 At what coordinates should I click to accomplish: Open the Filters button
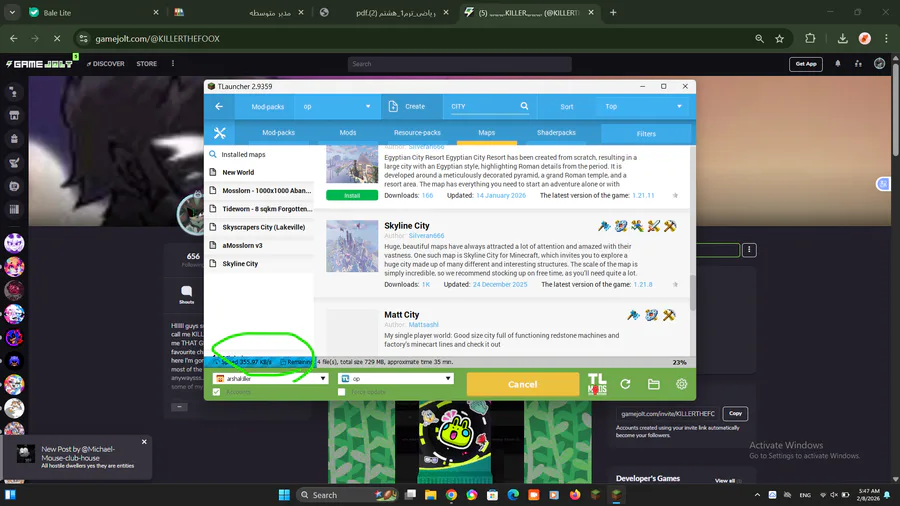pos(646,134)
